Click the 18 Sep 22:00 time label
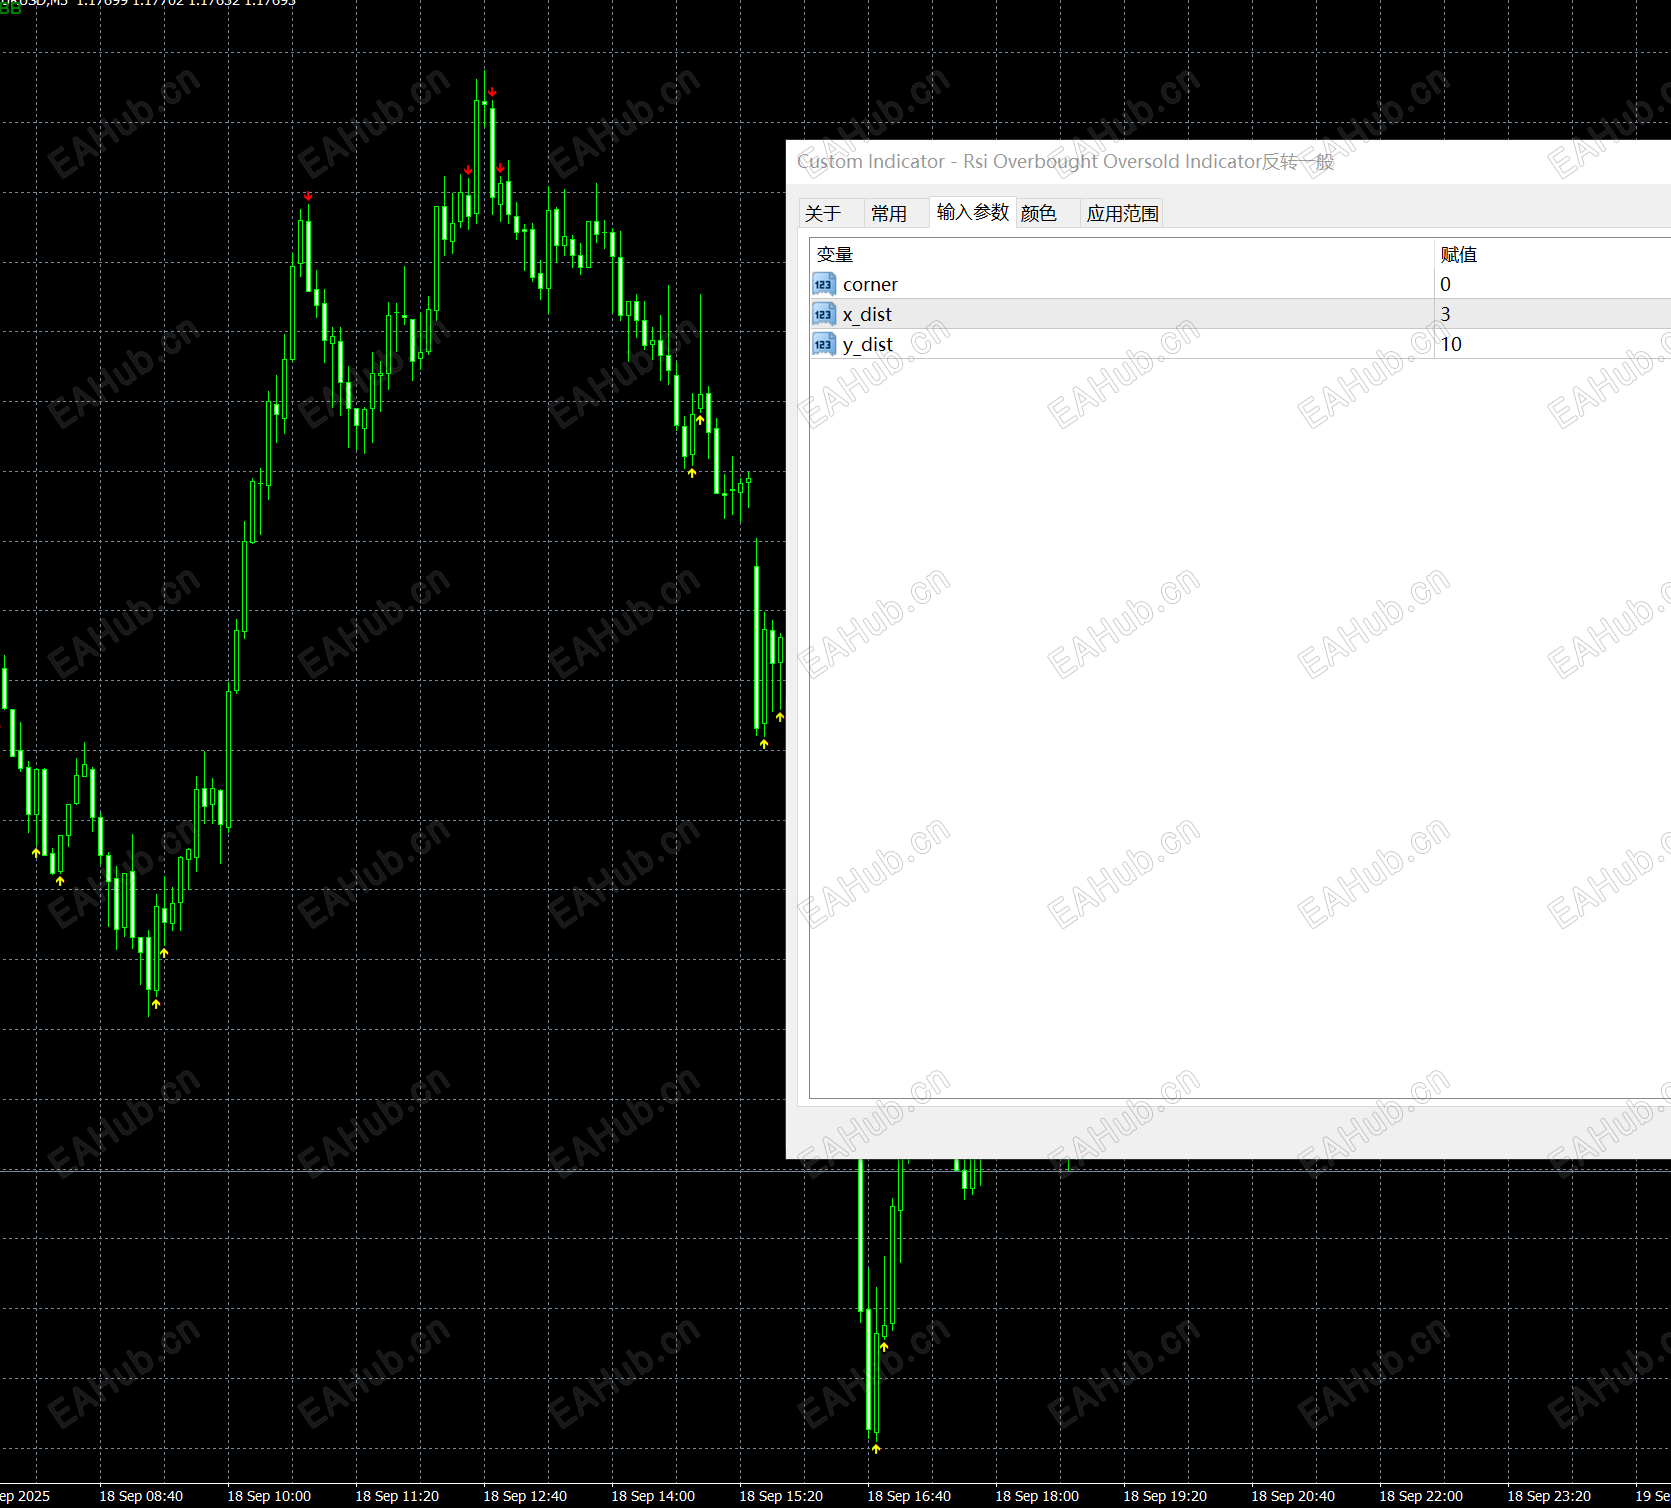The height and width of the screenshot is (1508, 1671). [1421, 1496]
